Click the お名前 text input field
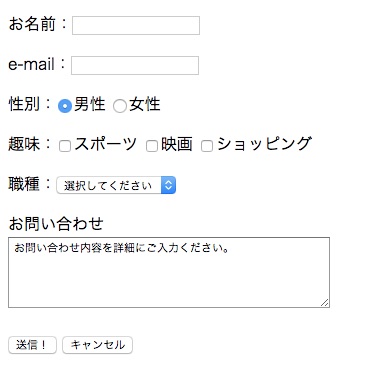The height and width of the screenshot is (383, 385). pyautogui.click(x=136, y=25)
